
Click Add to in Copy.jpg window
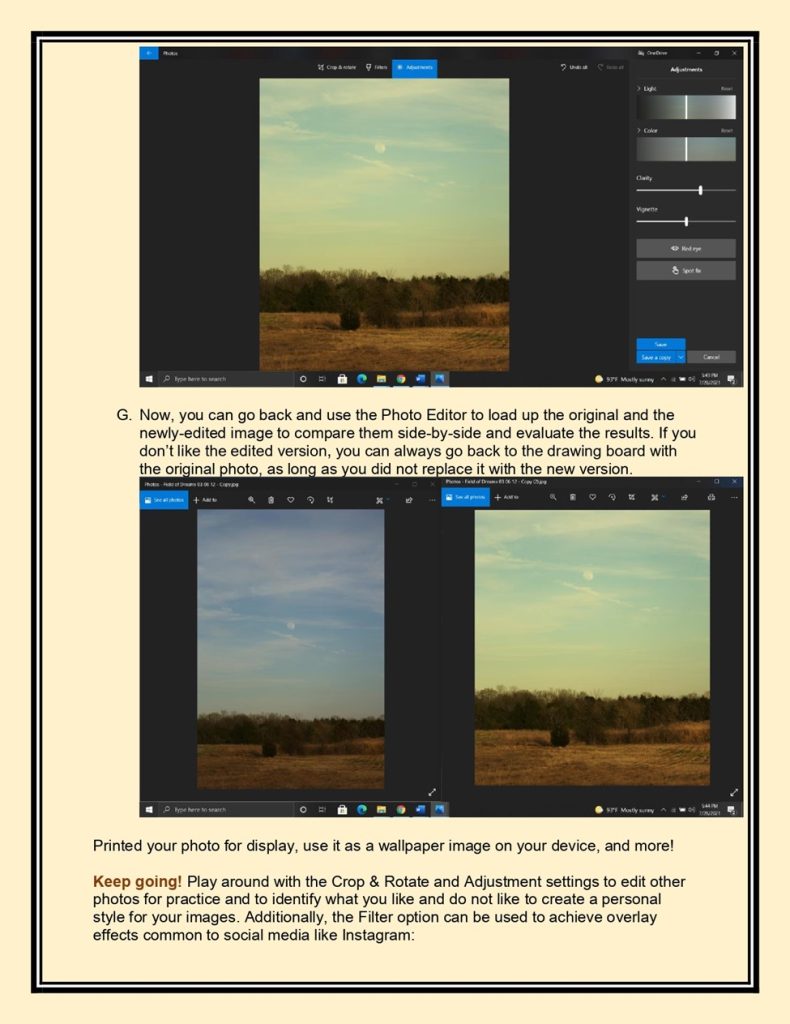coord(205,500)
